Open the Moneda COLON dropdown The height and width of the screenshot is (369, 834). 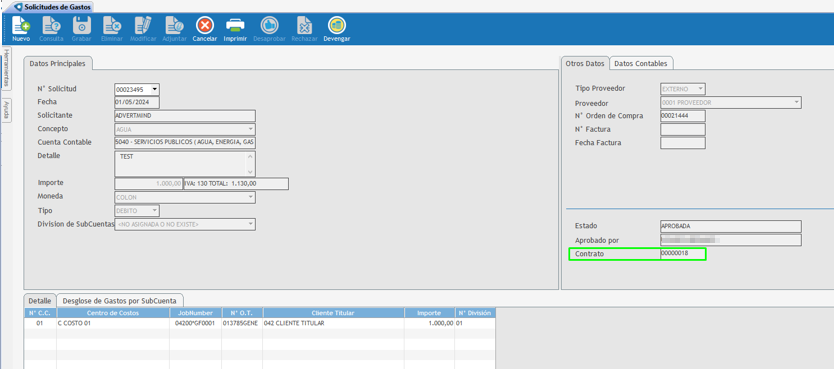coord(251,197)
